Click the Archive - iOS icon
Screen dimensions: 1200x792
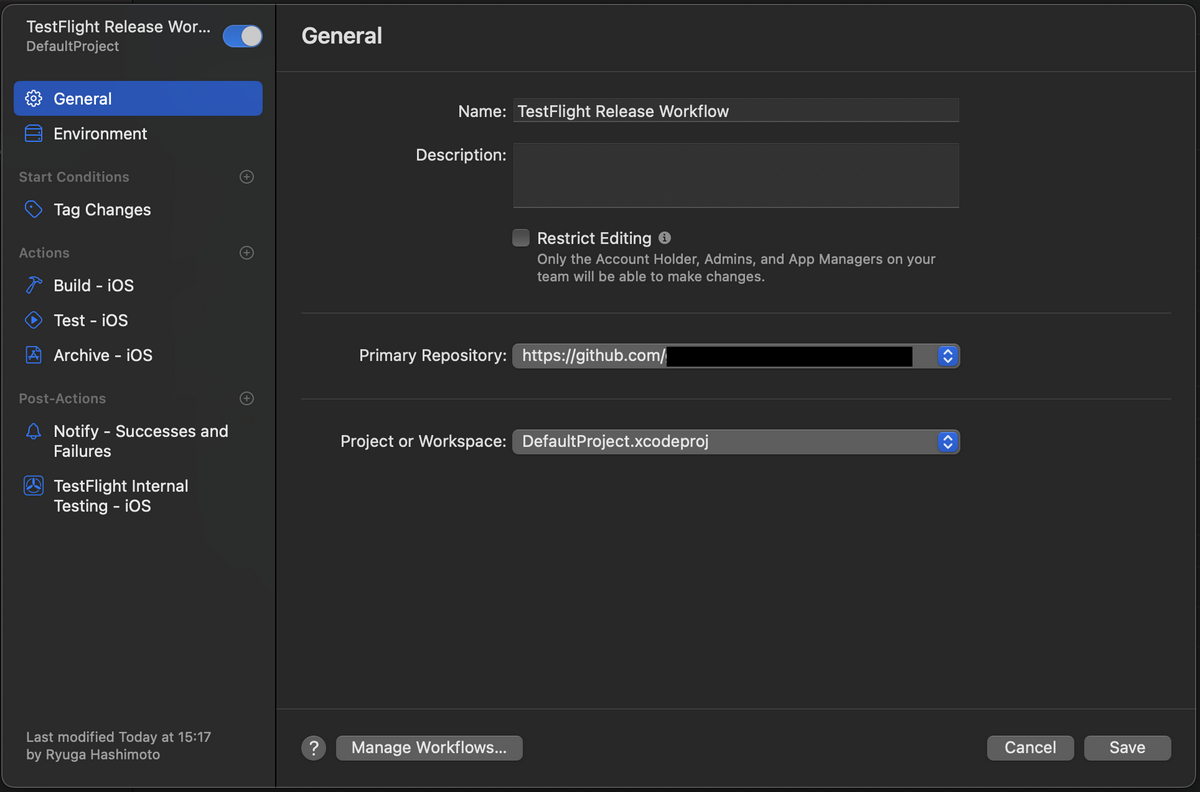point(34,355)
